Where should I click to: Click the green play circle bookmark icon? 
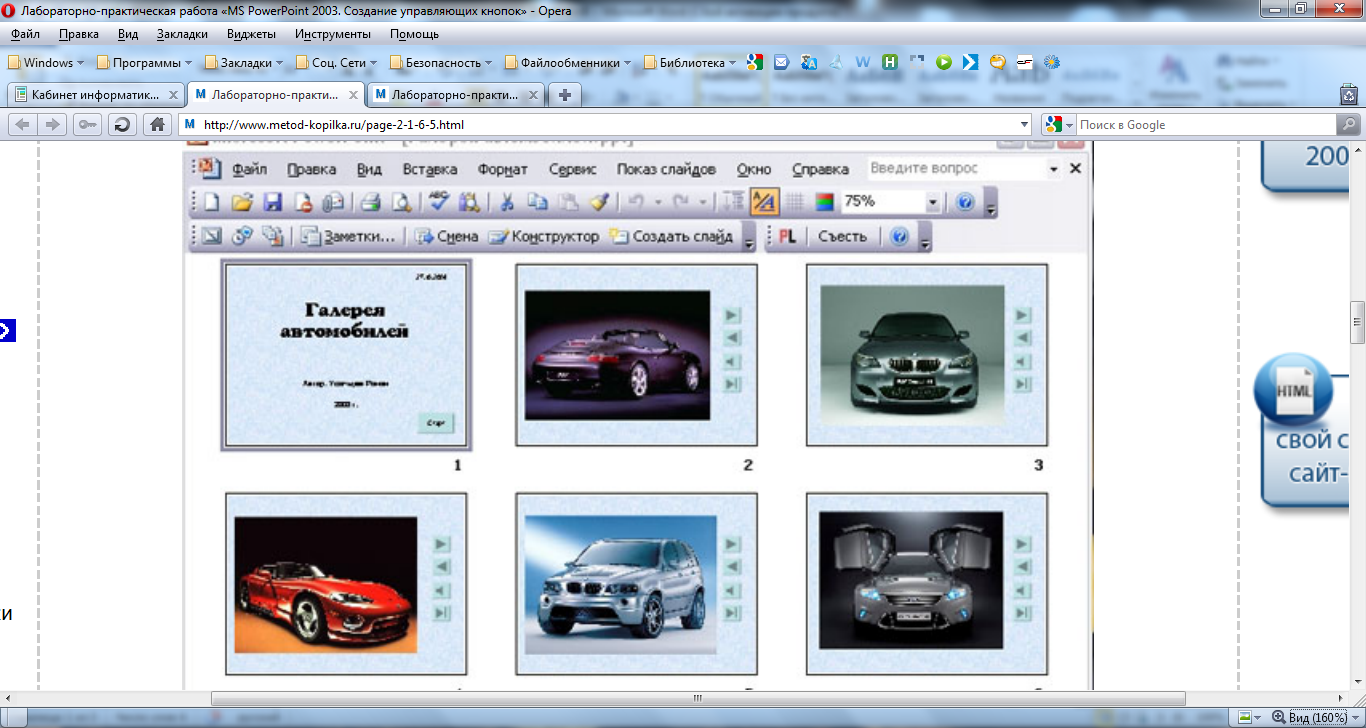943,62
